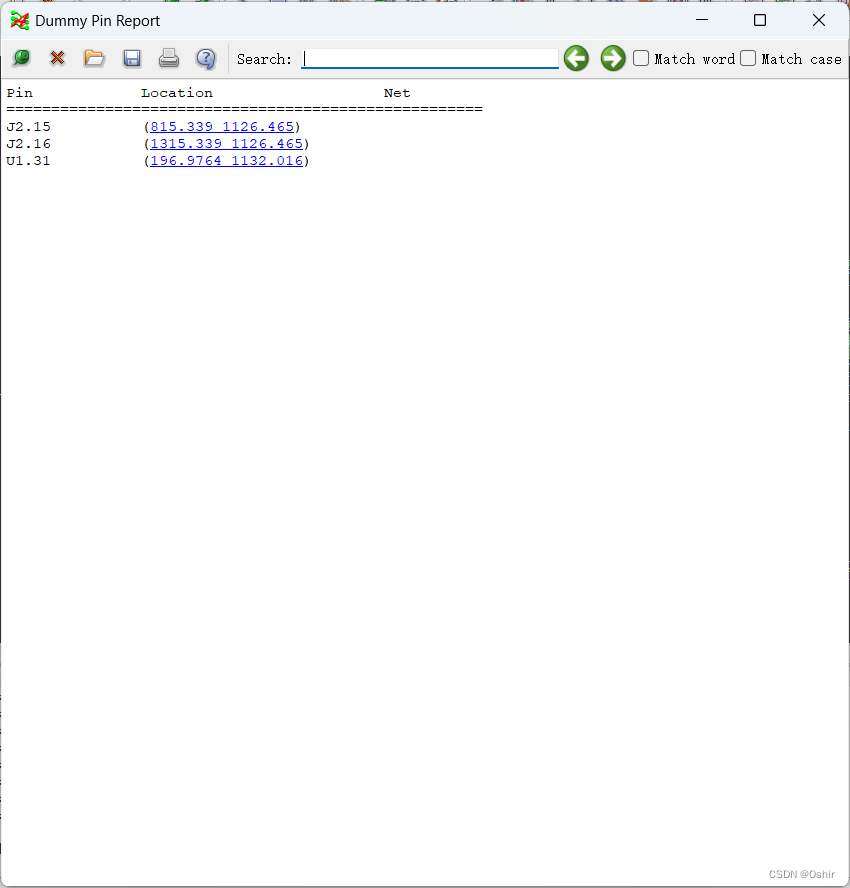Click the red X close report icon
This screenshot has height=888, width=850.
coord(57,58)
